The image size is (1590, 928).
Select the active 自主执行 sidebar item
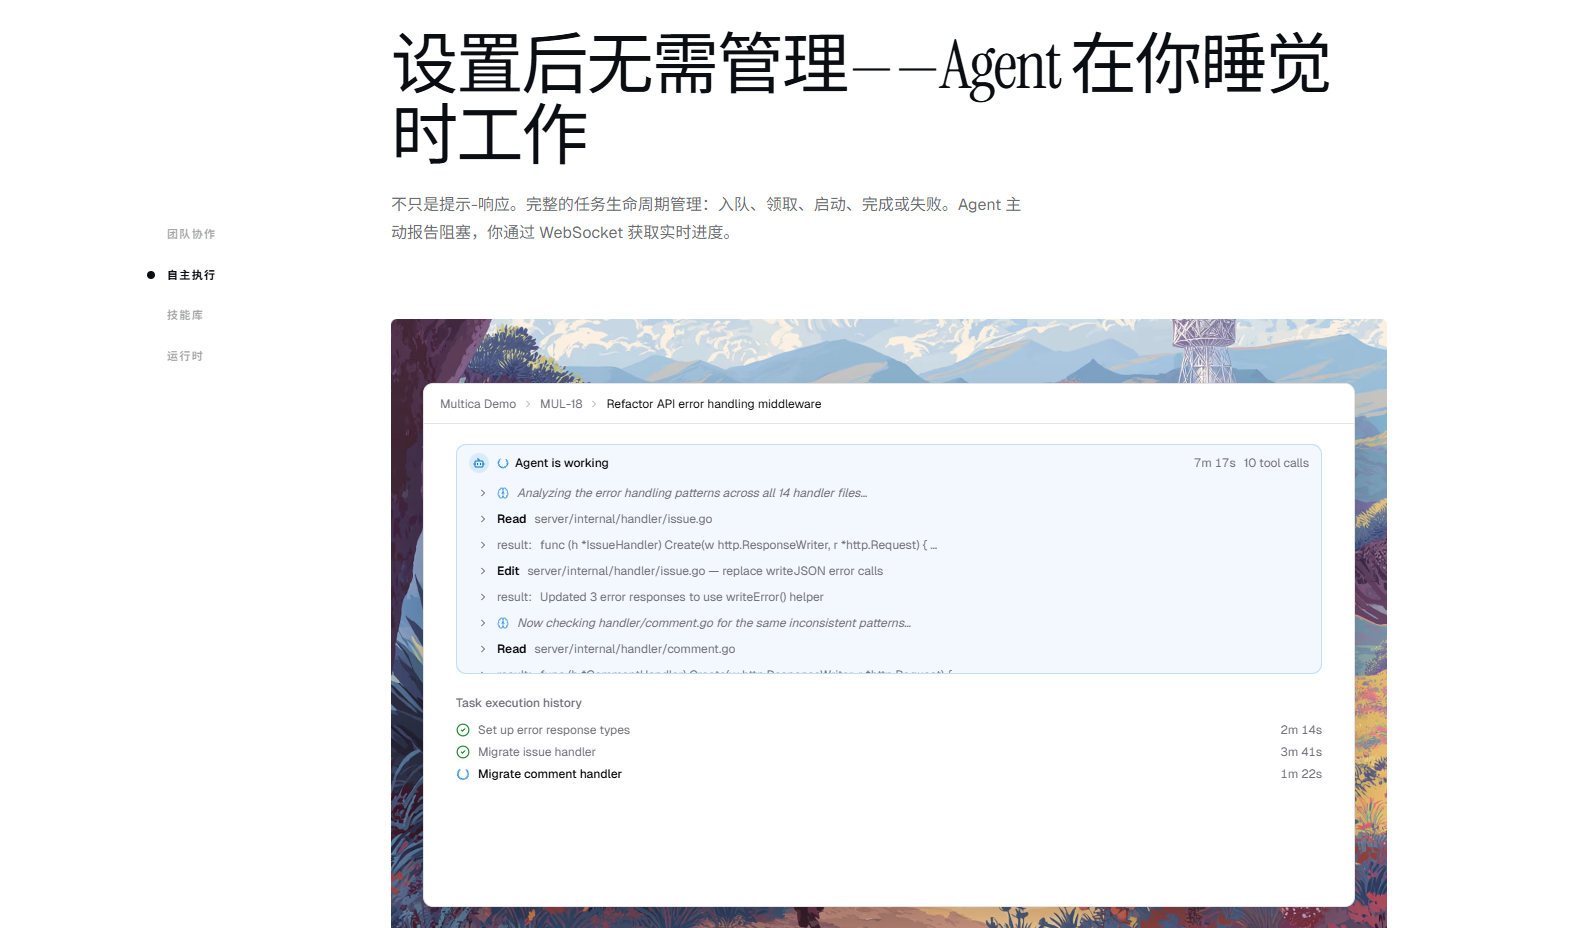tap(191, 275)
